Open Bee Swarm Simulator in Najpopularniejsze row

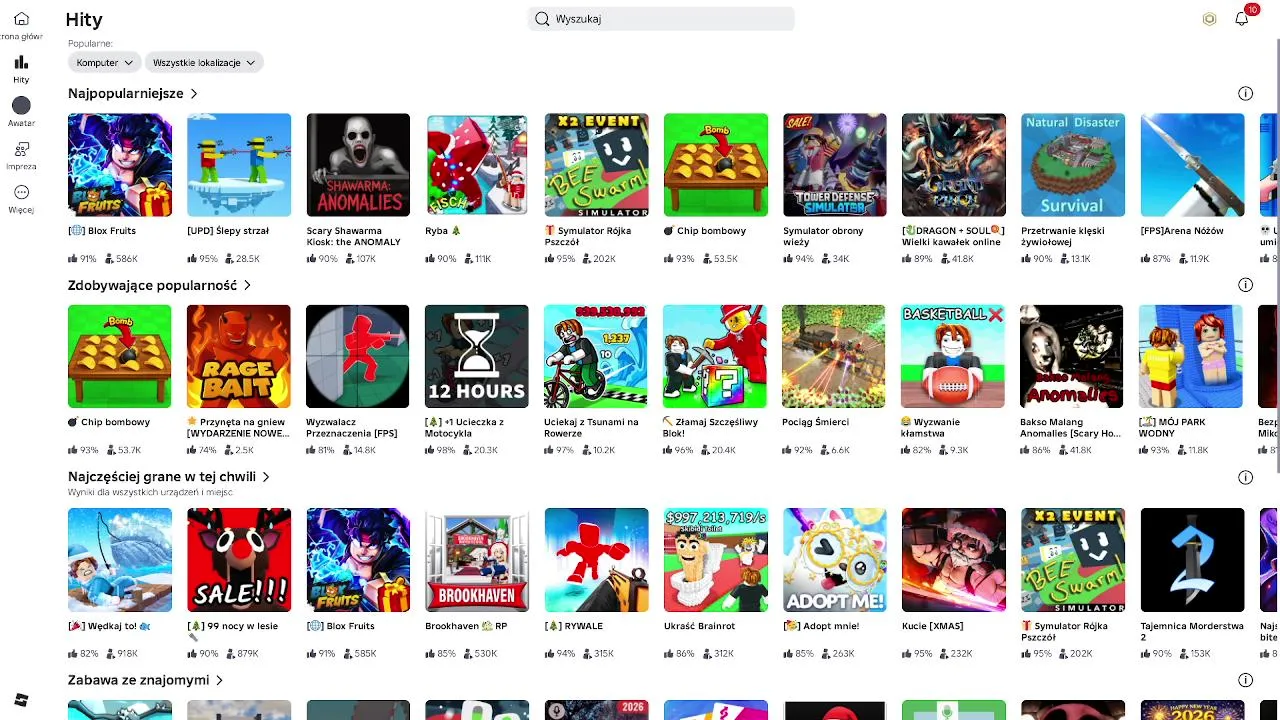(597, 165)
